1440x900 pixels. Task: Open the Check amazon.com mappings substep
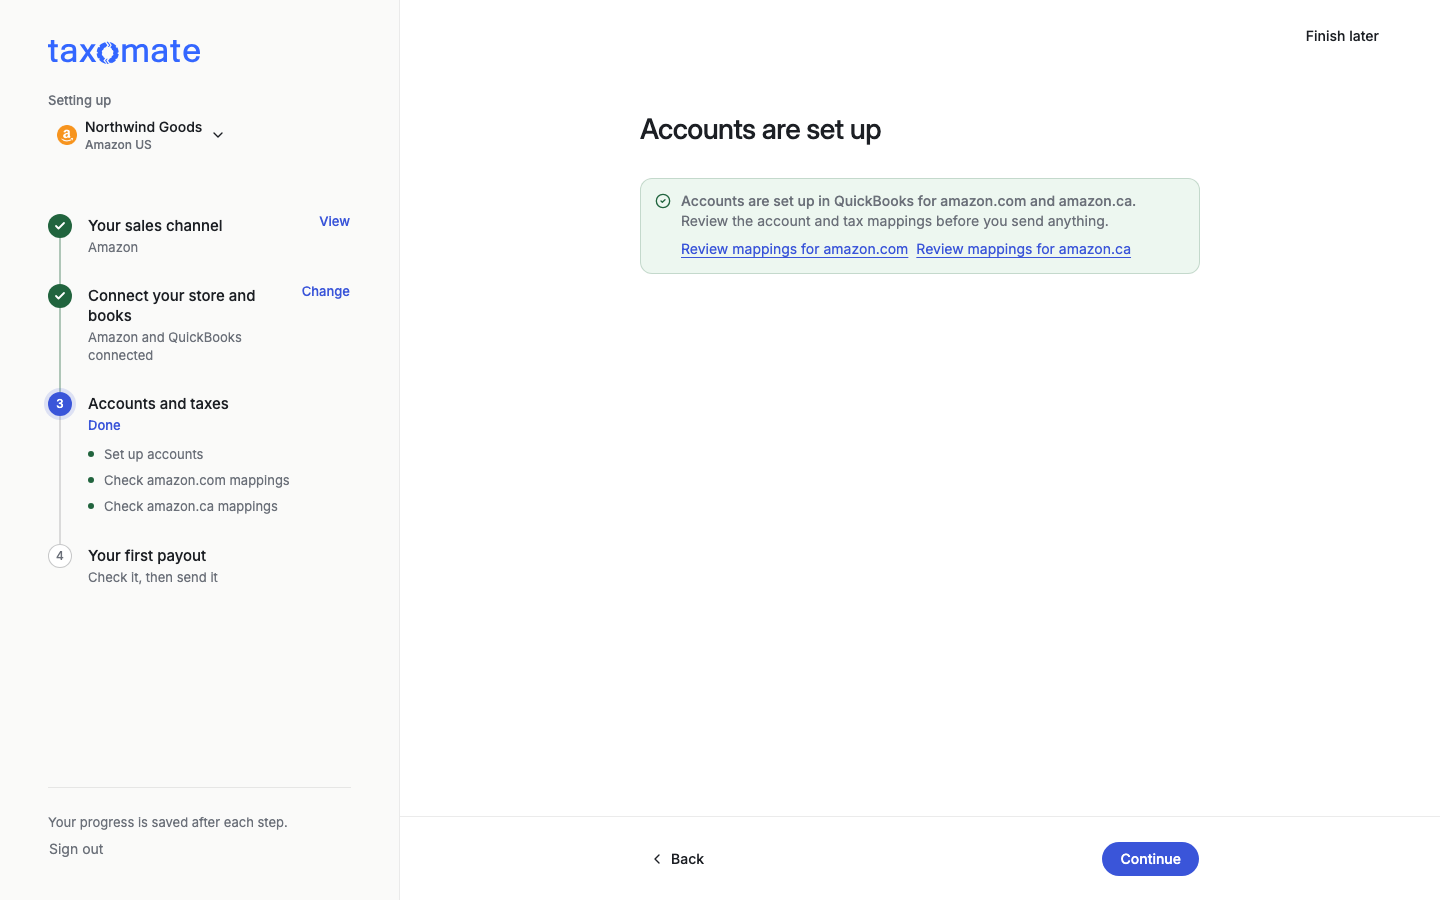(197, 480)
